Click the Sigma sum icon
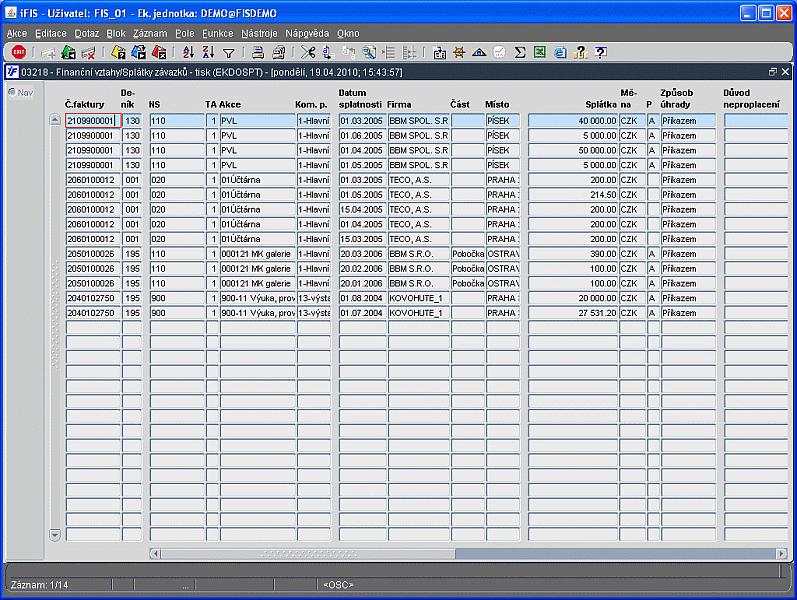797x600 pixels. [520, 52]
